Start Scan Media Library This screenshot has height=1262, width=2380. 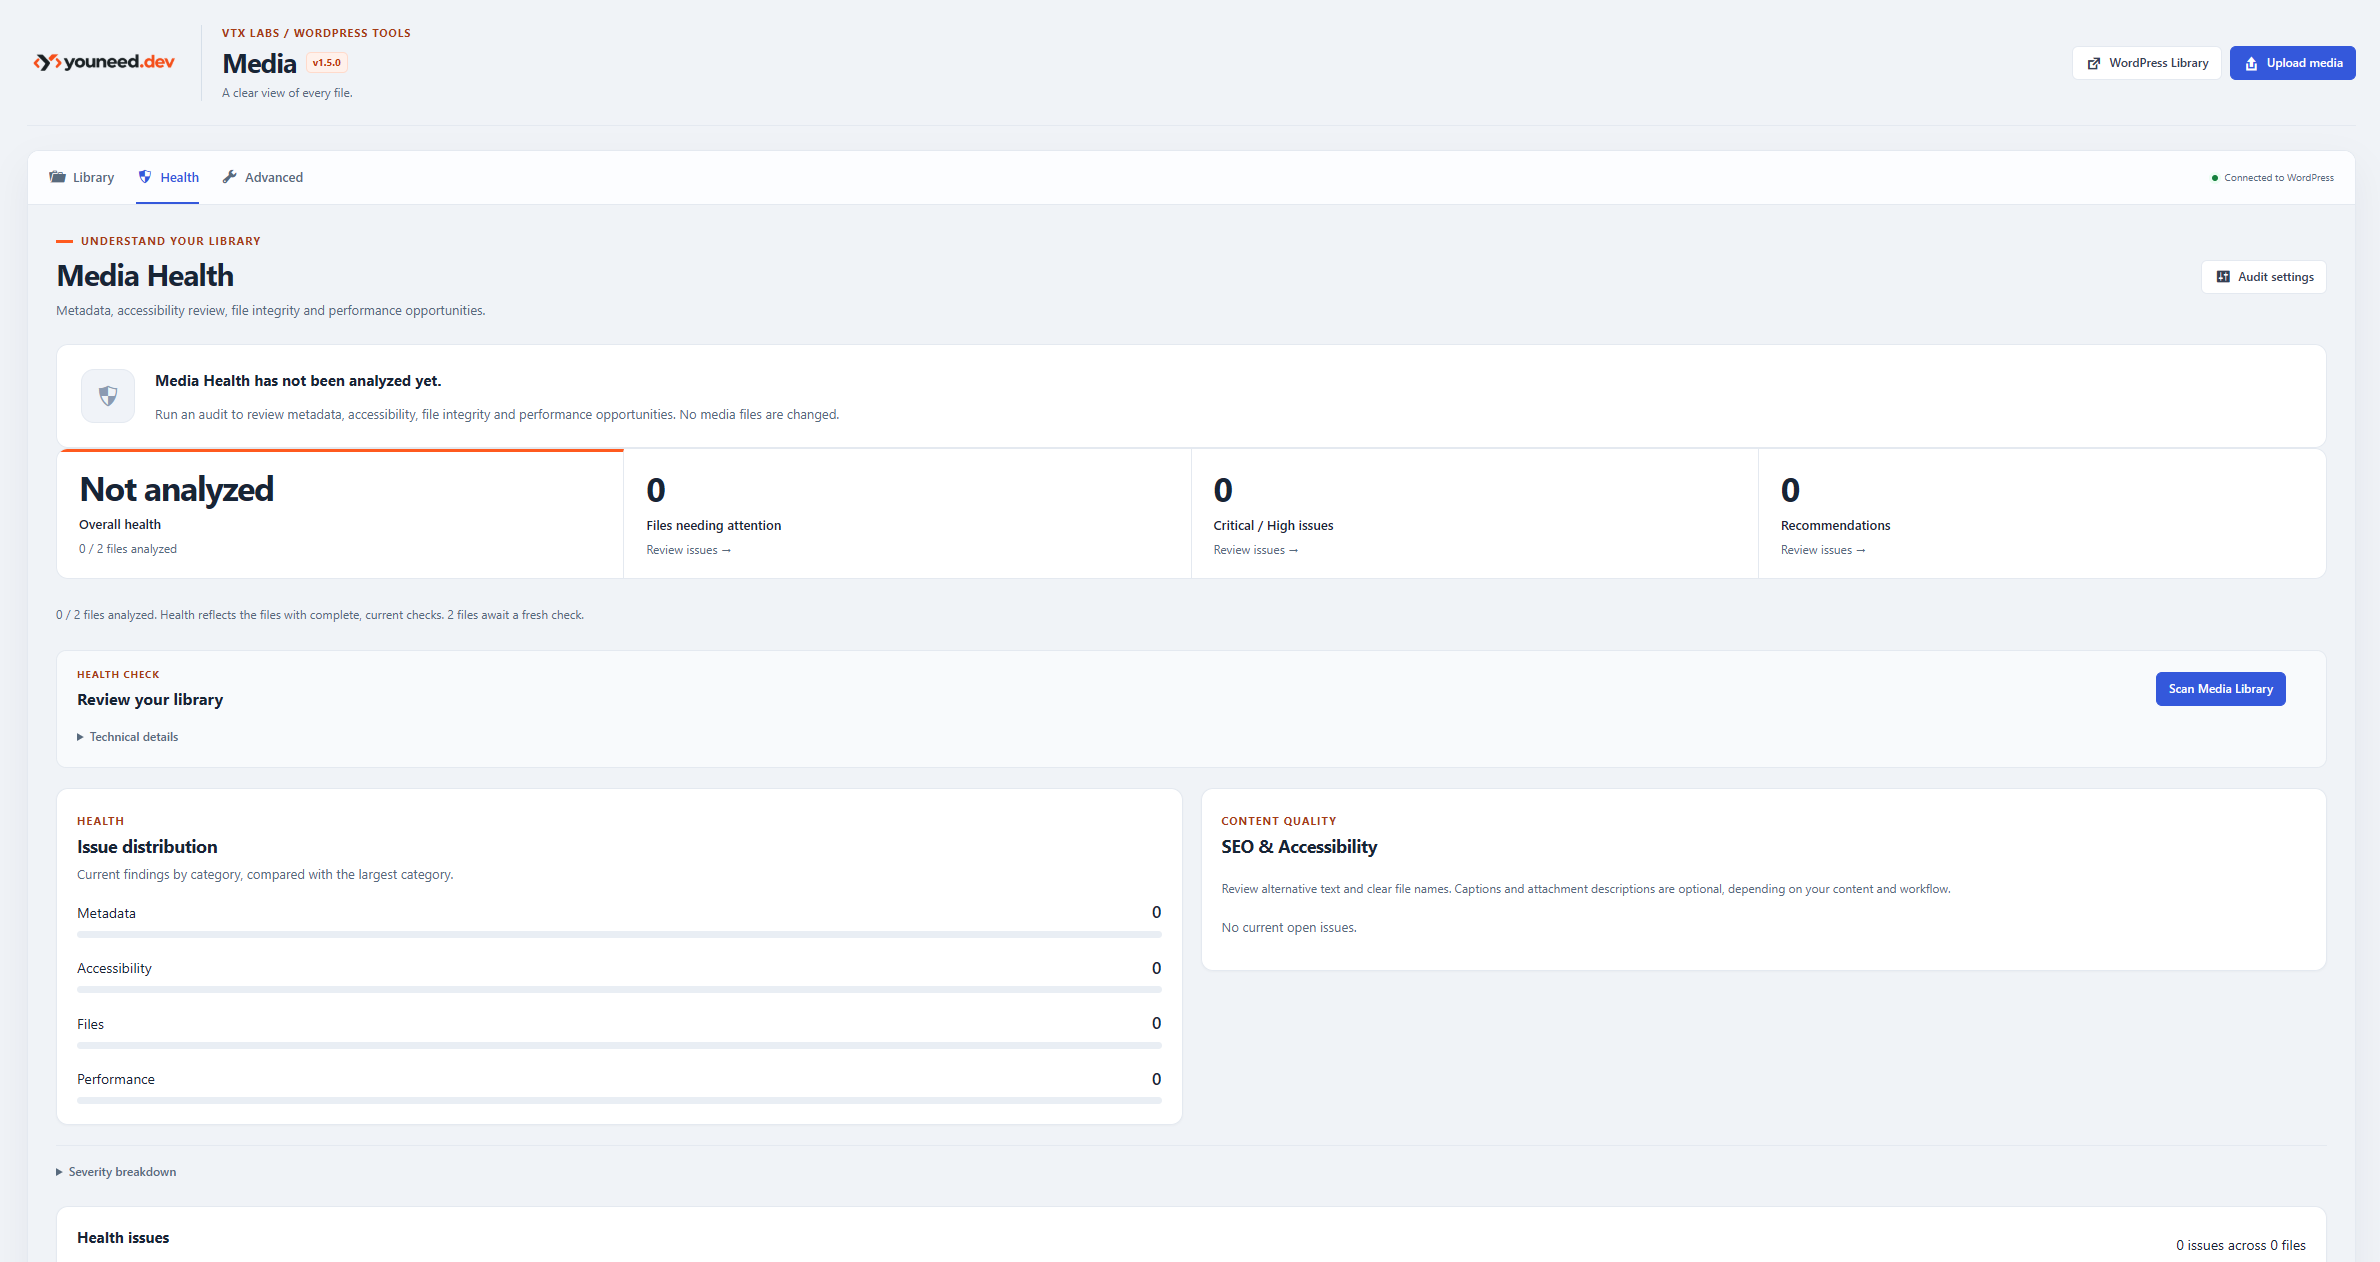click(2220, 689)
